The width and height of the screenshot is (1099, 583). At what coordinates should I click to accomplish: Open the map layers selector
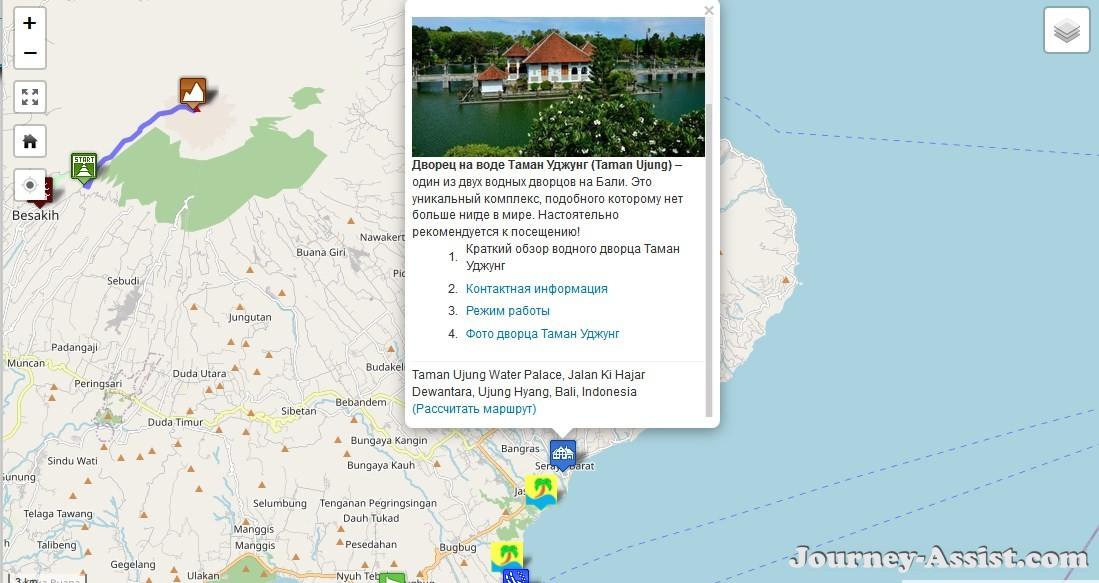click(x=1066, y=31)
